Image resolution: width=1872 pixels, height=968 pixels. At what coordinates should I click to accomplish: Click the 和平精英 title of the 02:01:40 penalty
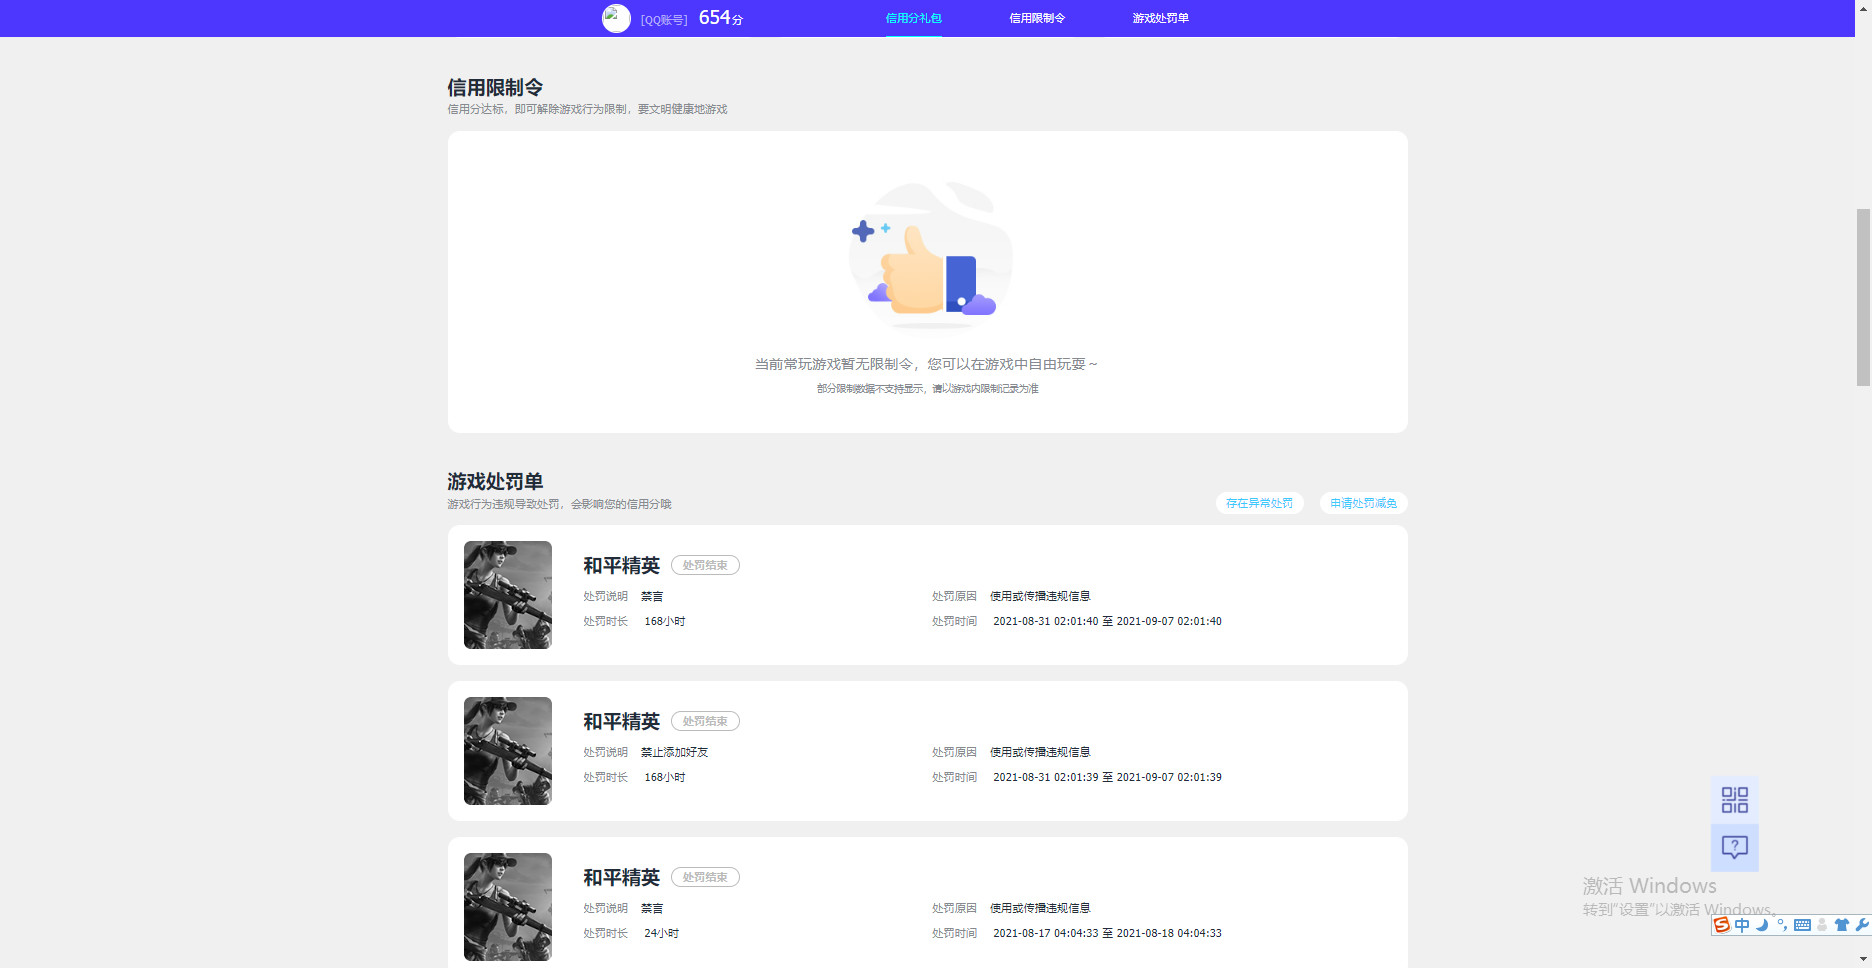622,566
